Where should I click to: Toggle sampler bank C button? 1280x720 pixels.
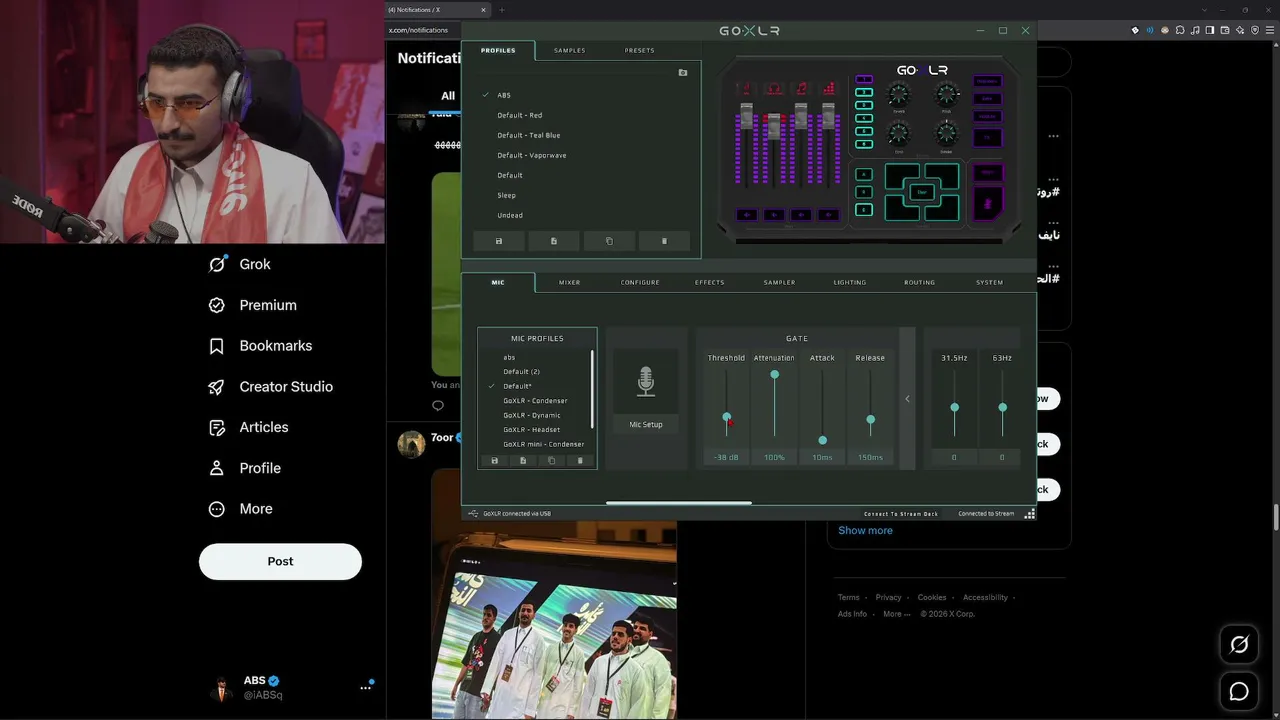(865, 210)
